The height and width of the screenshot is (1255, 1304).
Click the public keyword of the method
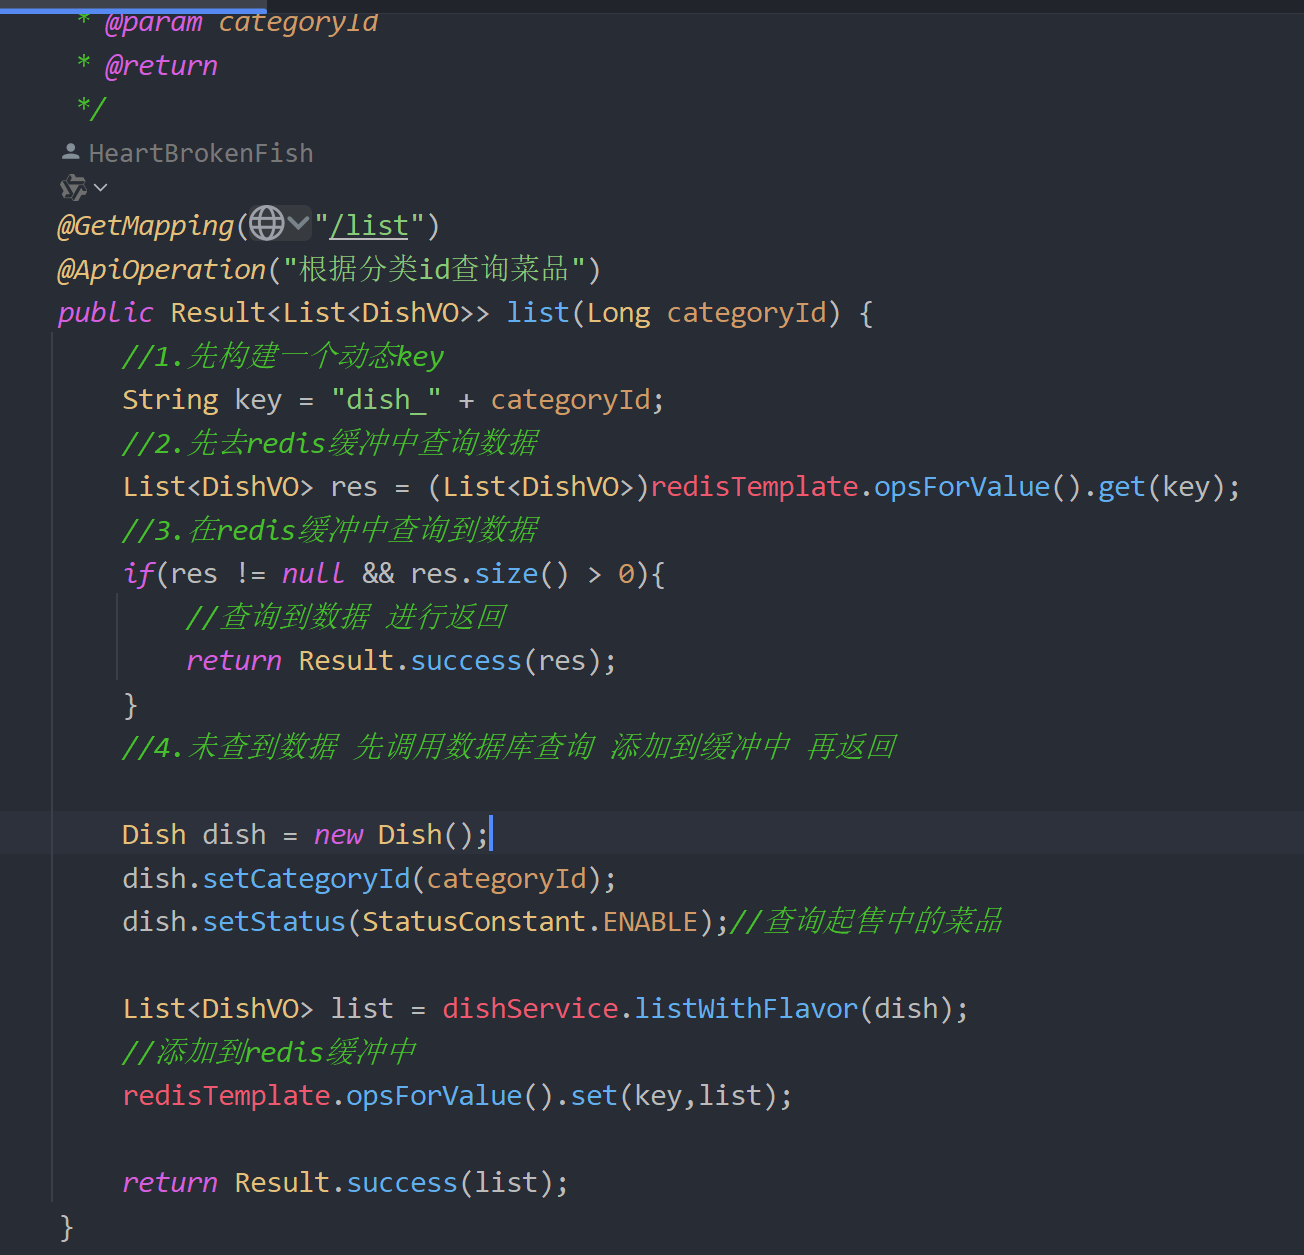tap(106, 313)
